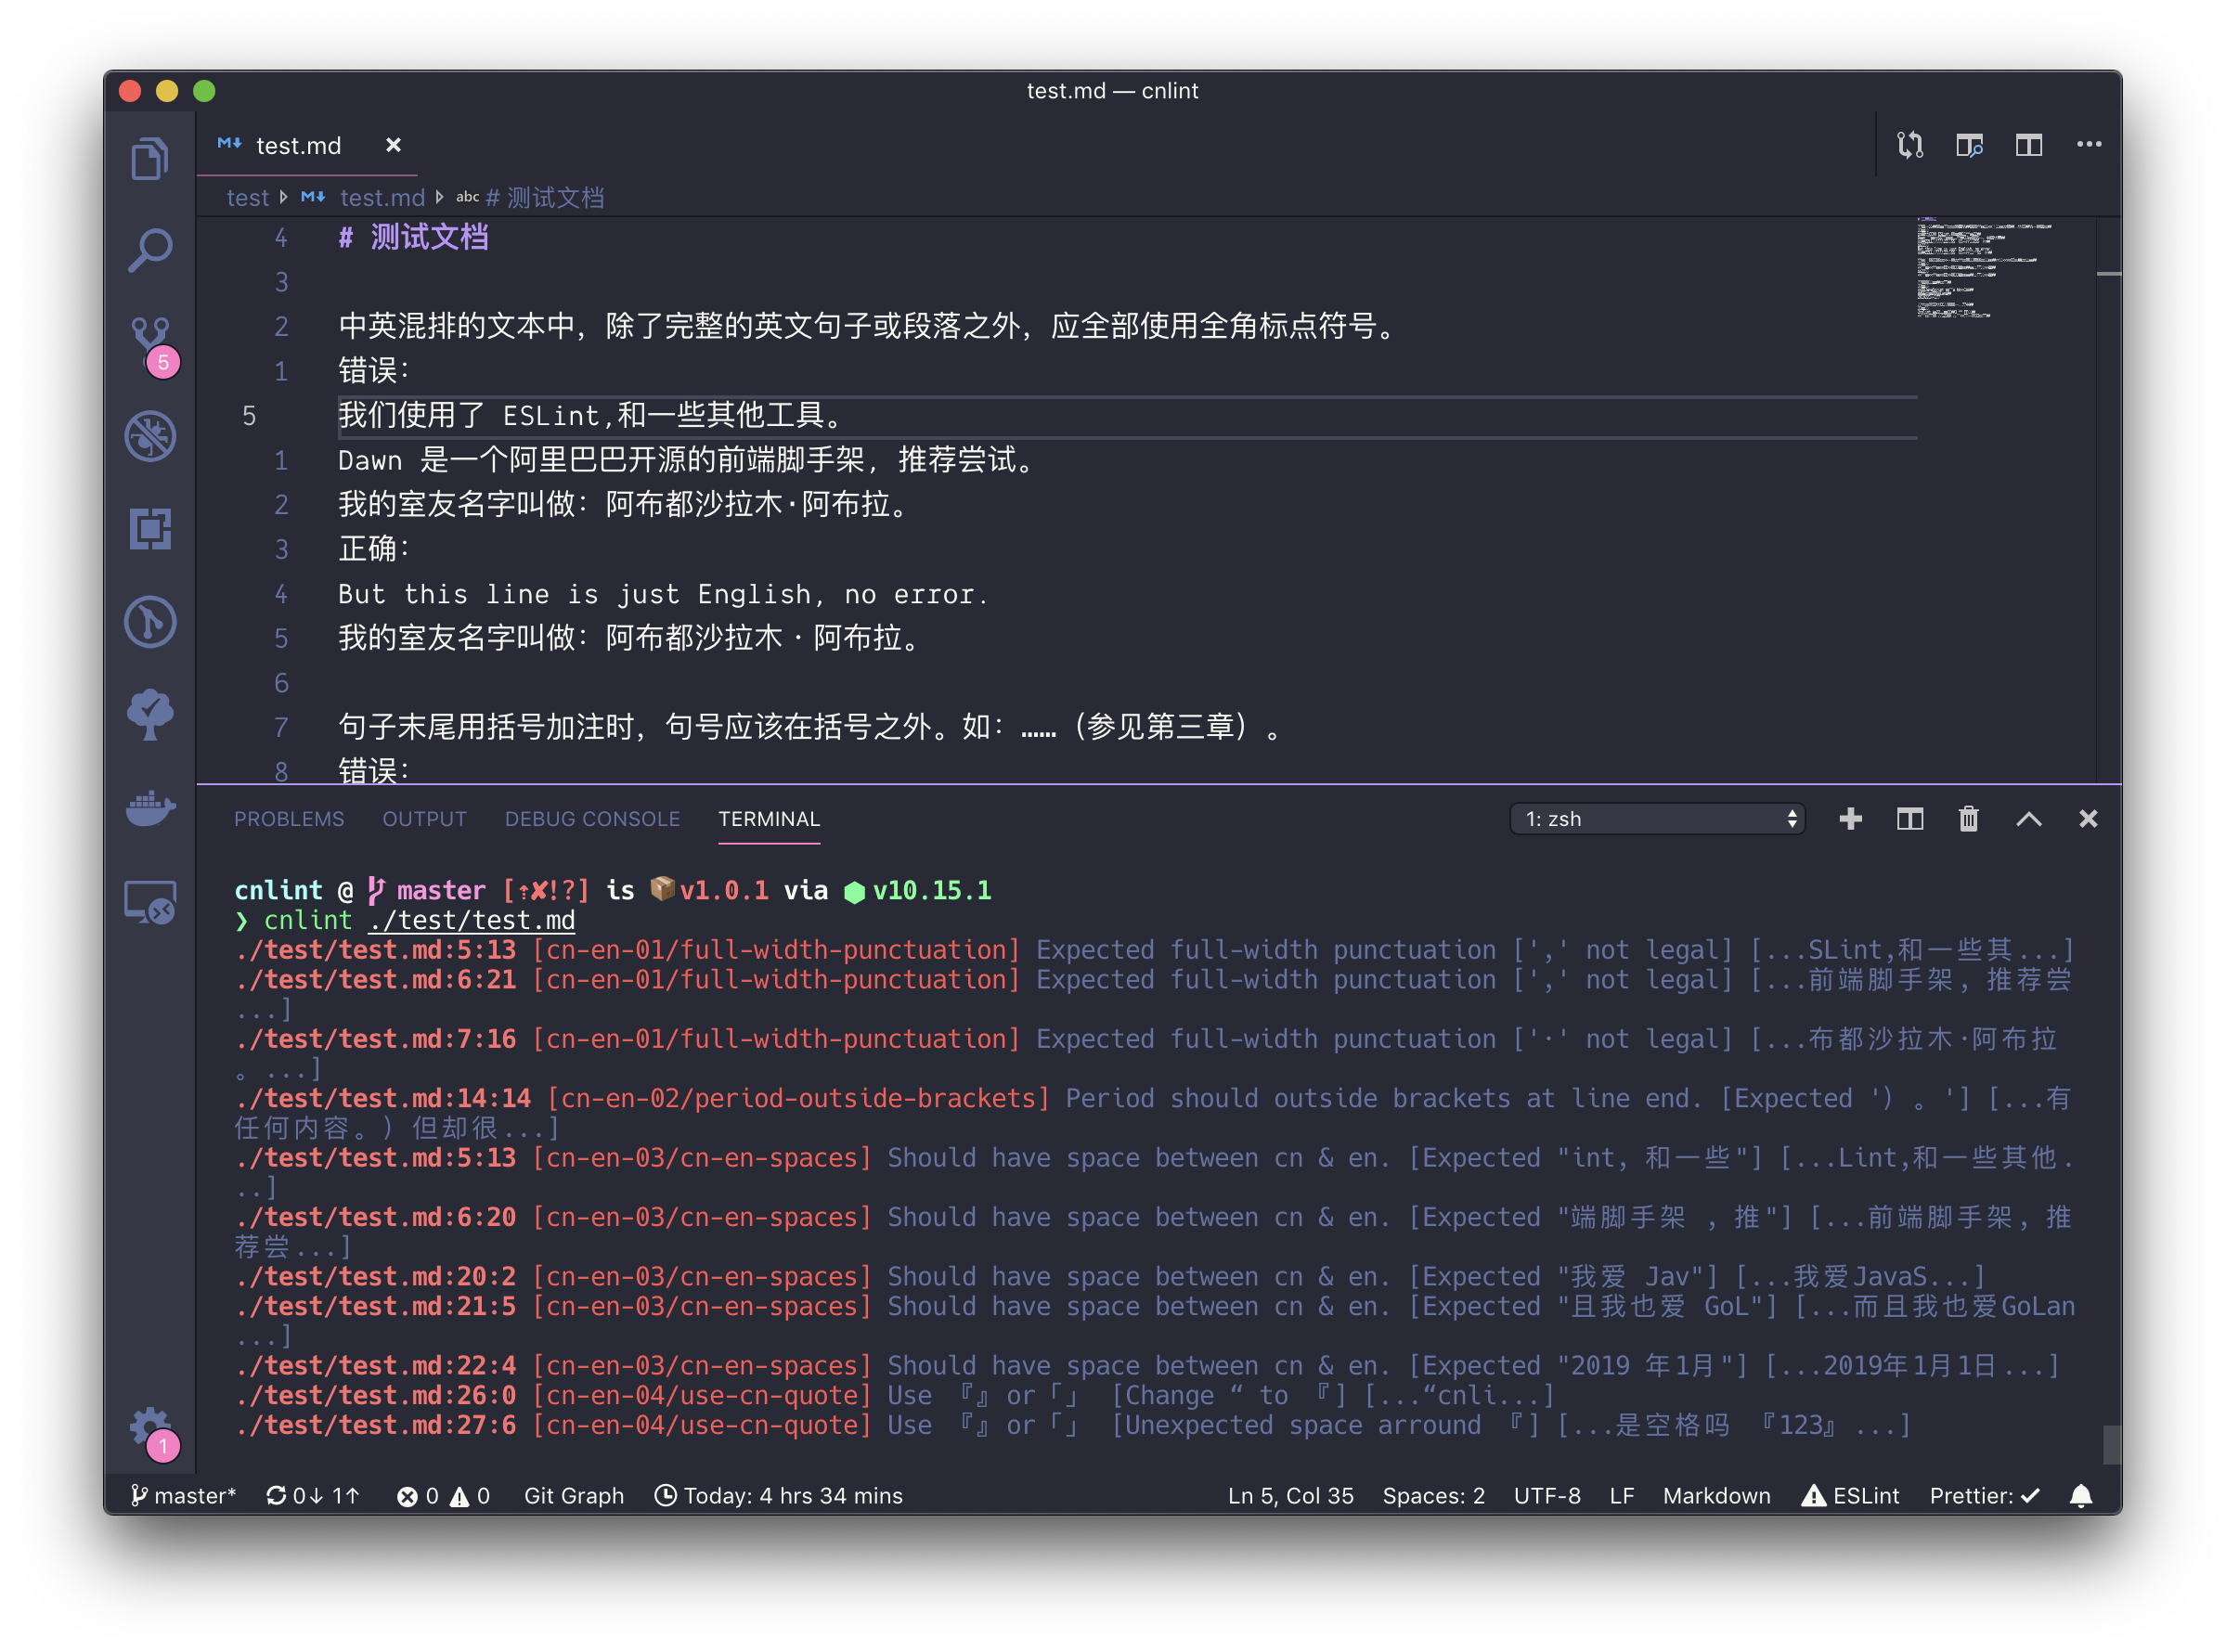Open the Debug view icon

(x=150, y=436)
